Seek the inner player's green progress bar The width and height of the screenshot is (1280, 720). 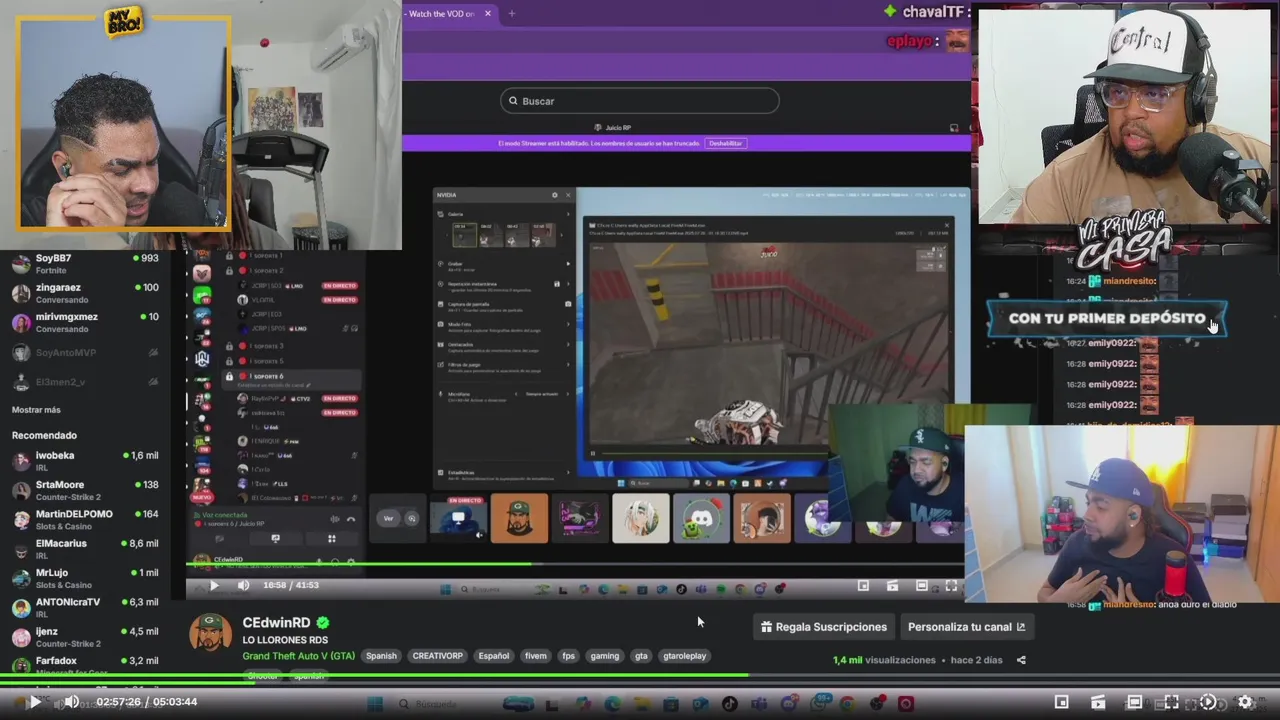(x=575, y=564)
